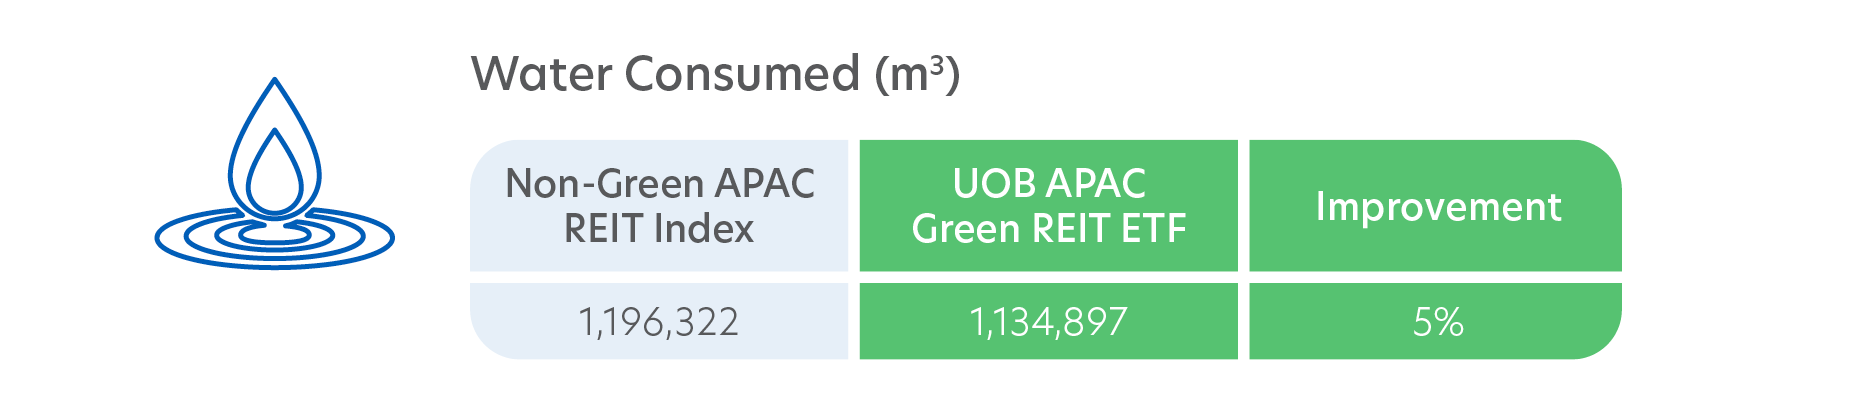The height and width of the screenshot is (402, 1871).
Task: Click the (m³) unit in the title
Action: [917, 75]
